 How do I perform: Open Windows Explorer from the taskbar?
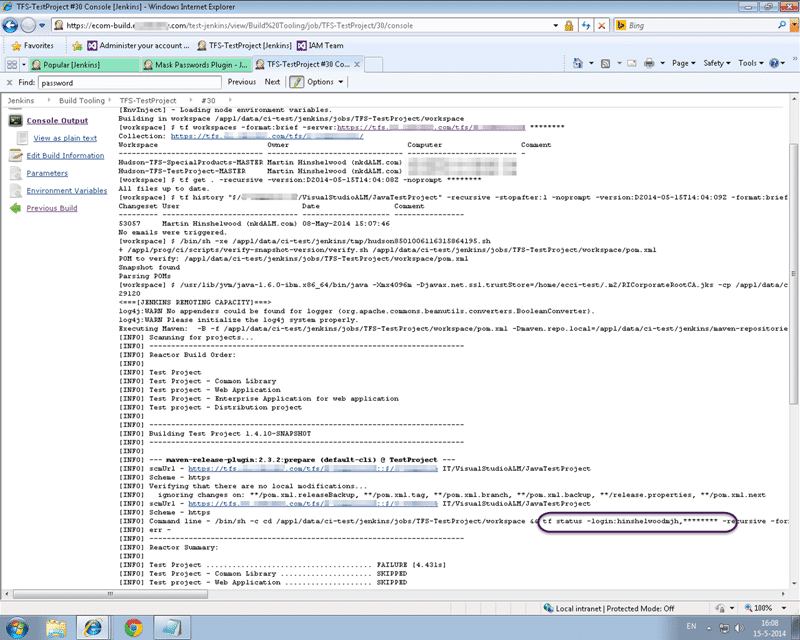pyautogui.click(x=56, y=627)
